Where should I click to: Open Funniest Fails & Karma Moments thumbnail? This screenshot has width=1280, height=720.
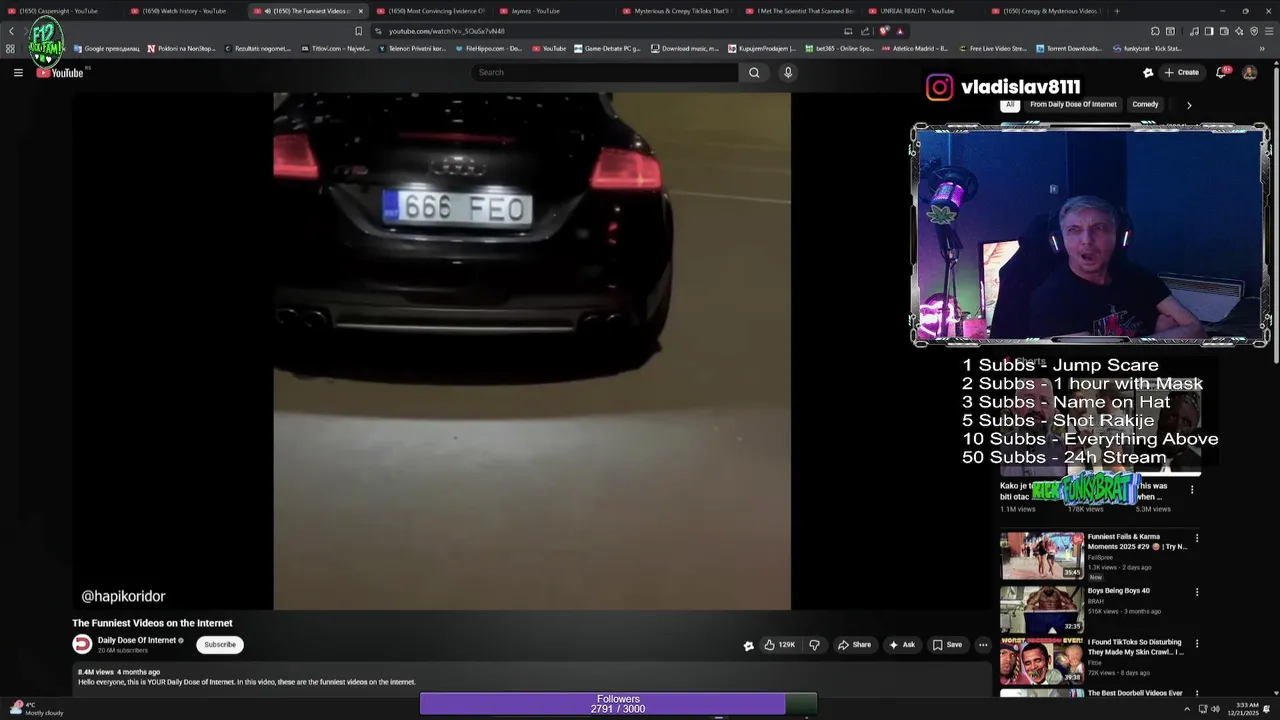[x=1042, y=555]
